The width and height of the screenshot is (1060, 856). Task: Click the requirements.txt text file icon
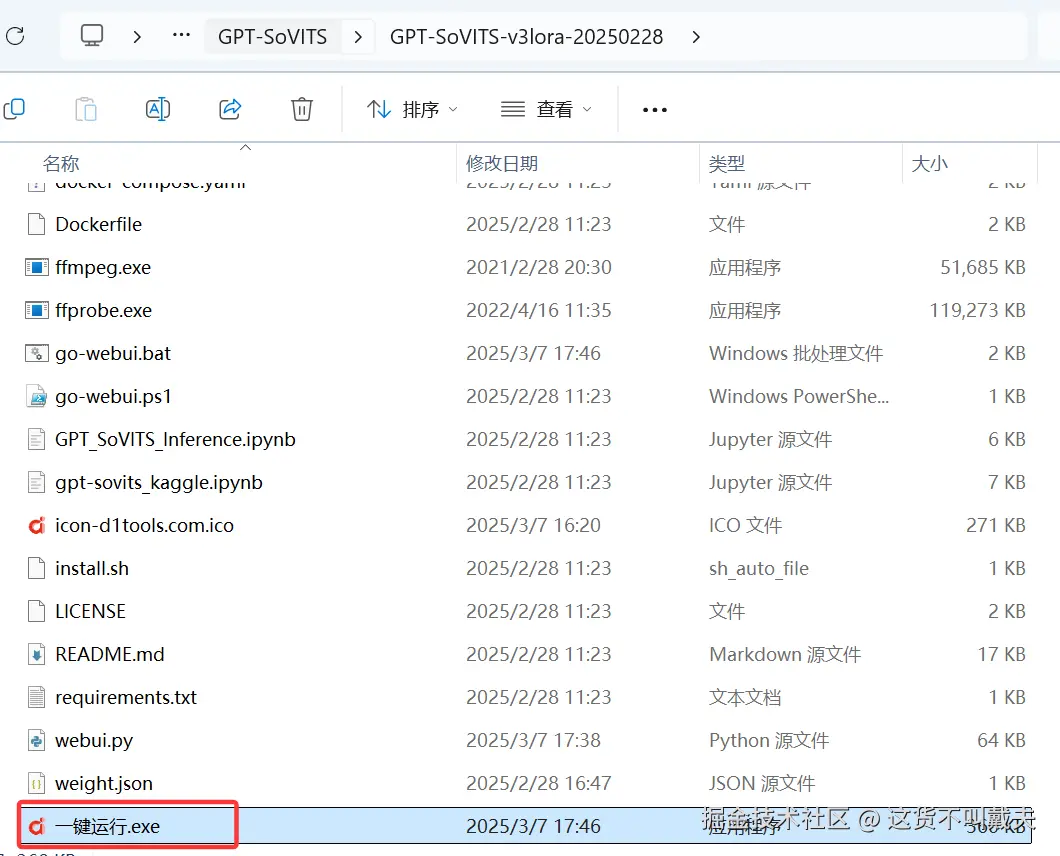(x=37, y=697)
